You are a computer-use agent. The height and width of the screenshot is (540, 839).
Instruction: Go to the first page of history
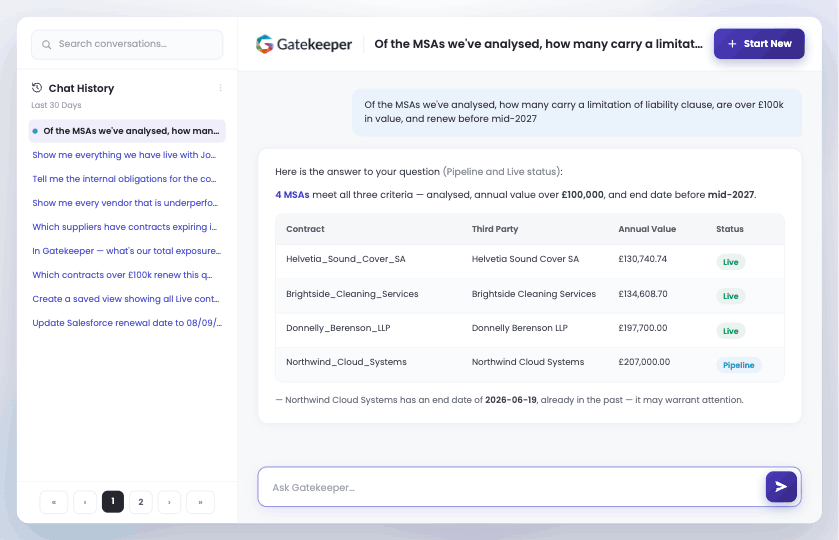[54, 502]
